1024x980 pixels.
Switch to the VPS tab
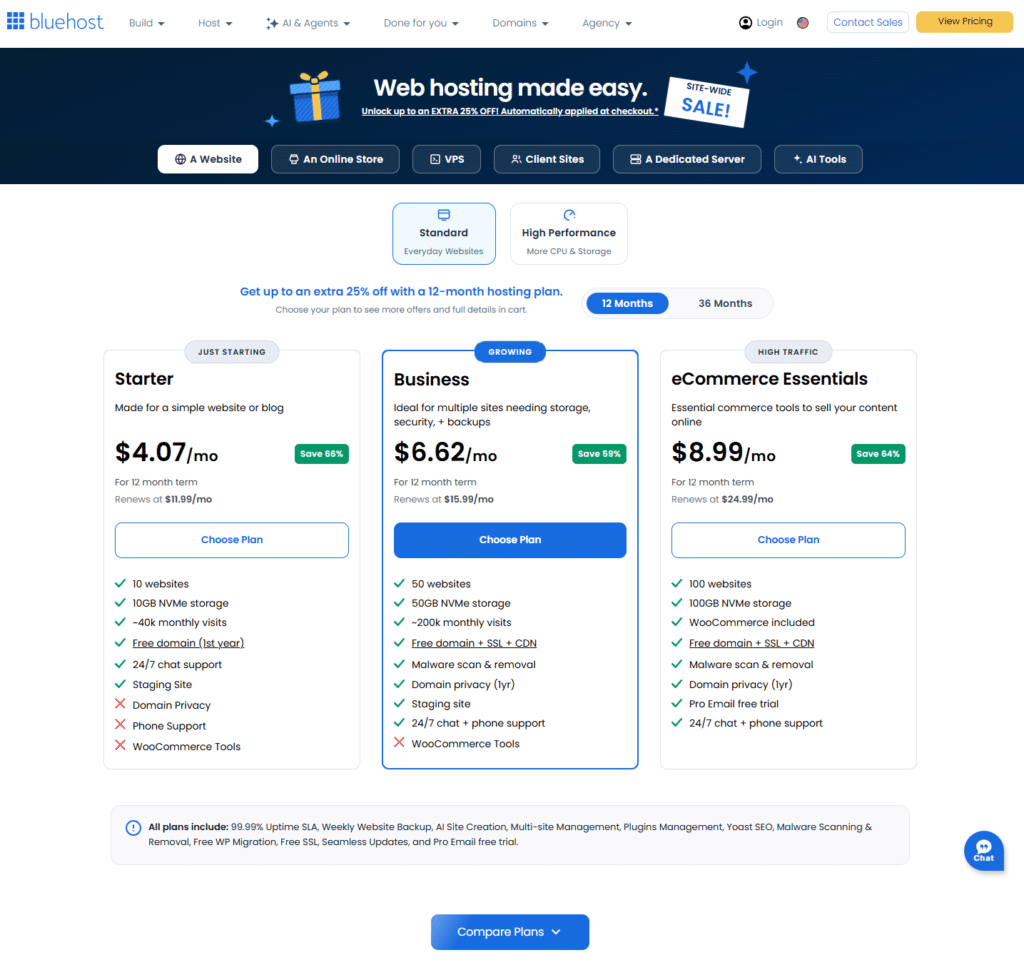(447, 159)
